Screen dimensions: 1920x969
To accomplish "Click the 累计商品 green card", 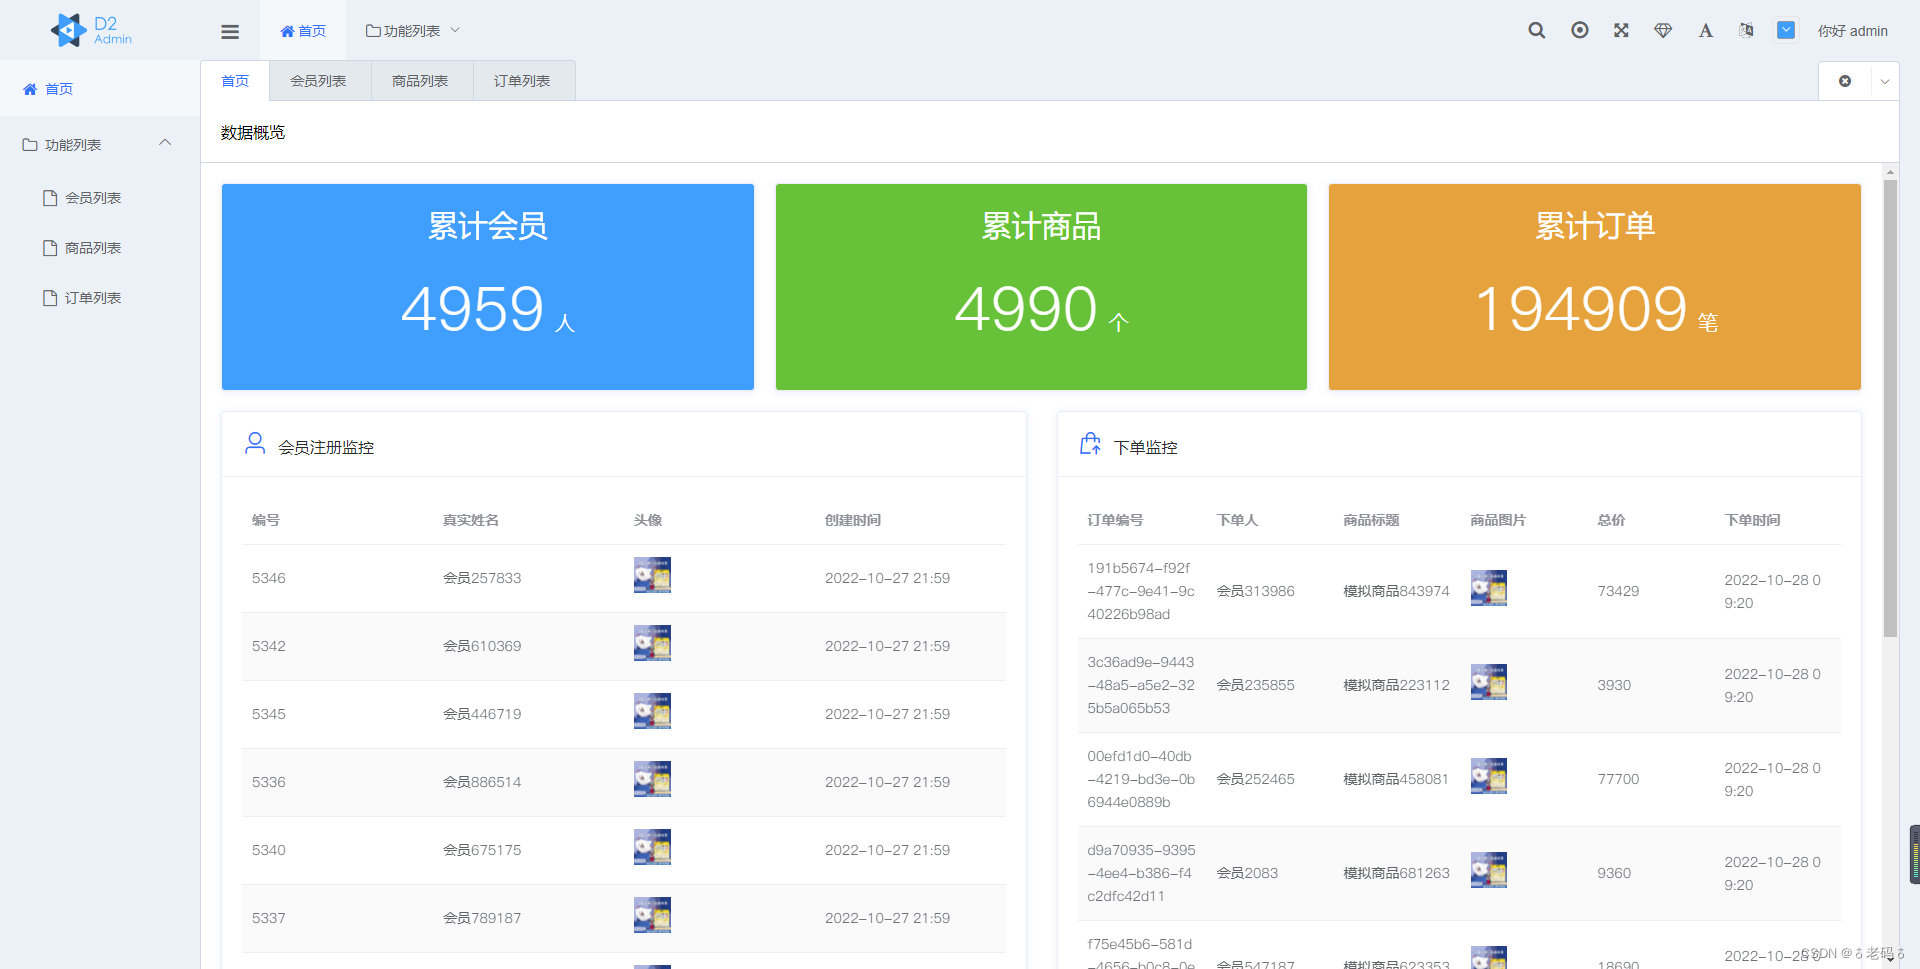I will click(x=1041, y=287).
